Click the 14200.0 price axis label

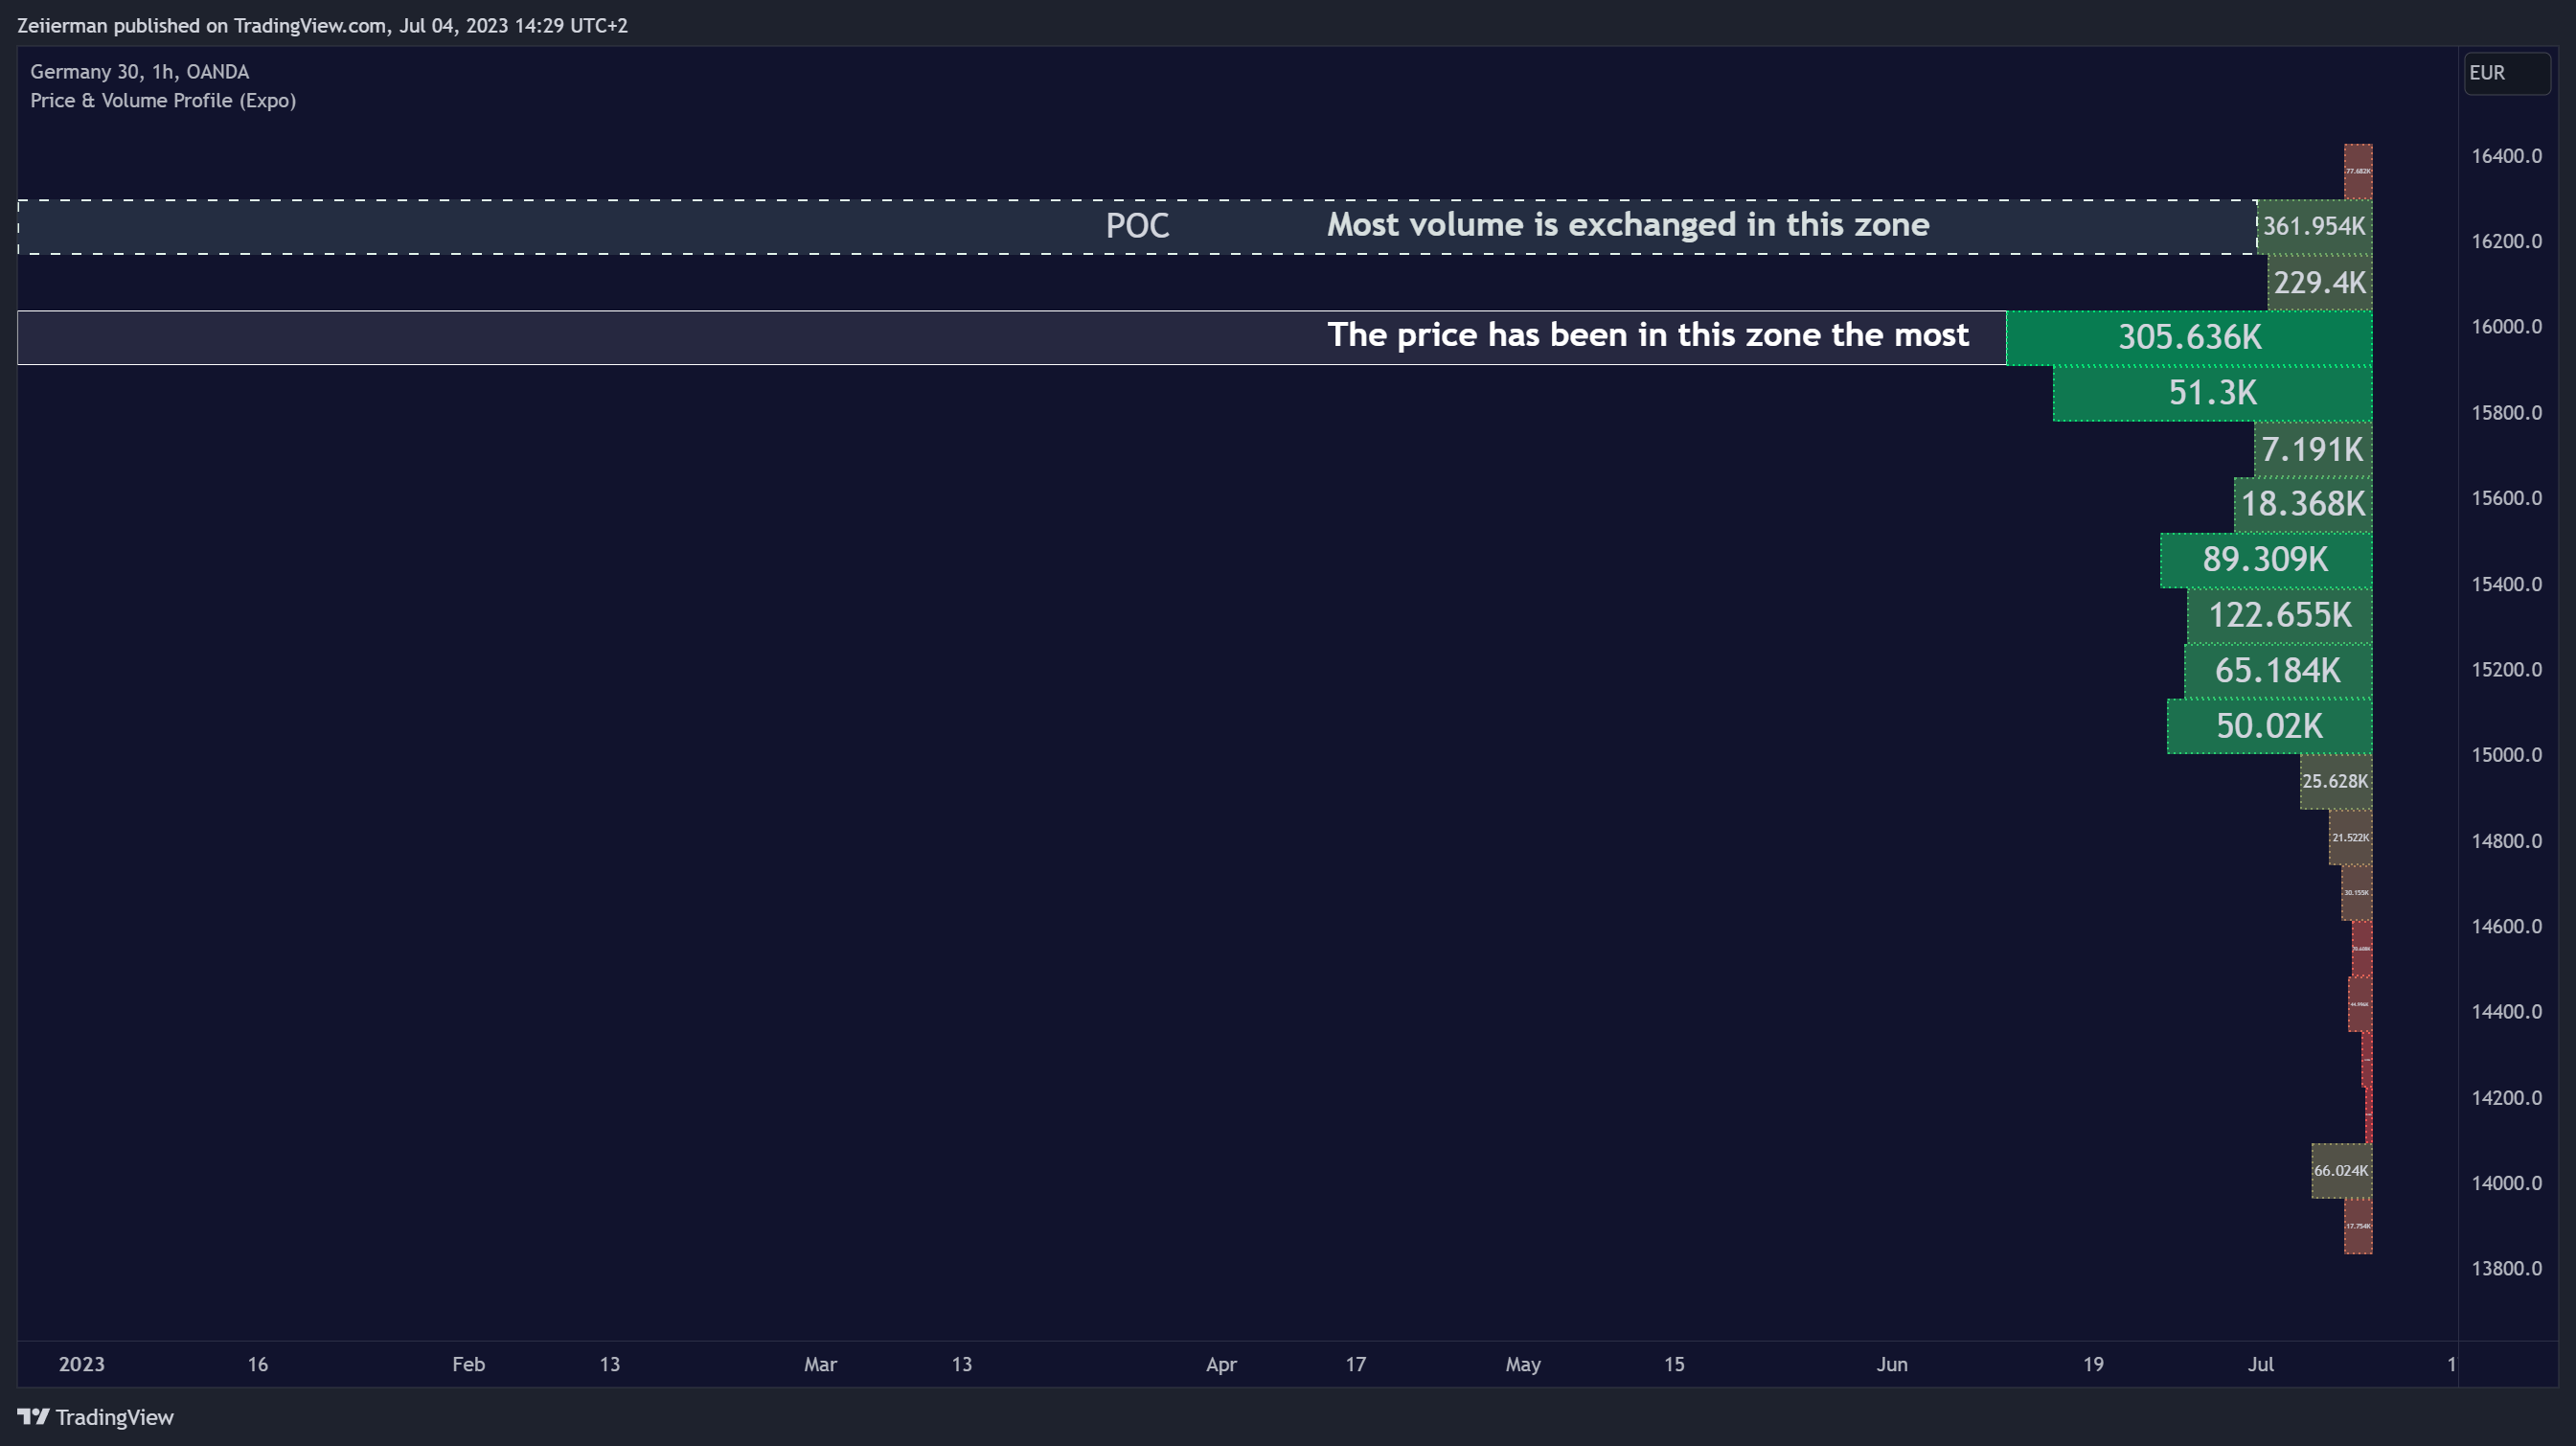(2506, 1098)
